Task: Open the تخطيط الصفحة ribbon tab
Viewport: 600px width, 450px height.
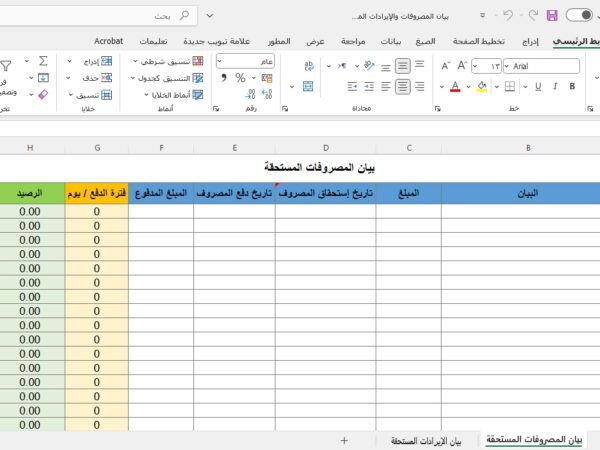Action: 479,41
